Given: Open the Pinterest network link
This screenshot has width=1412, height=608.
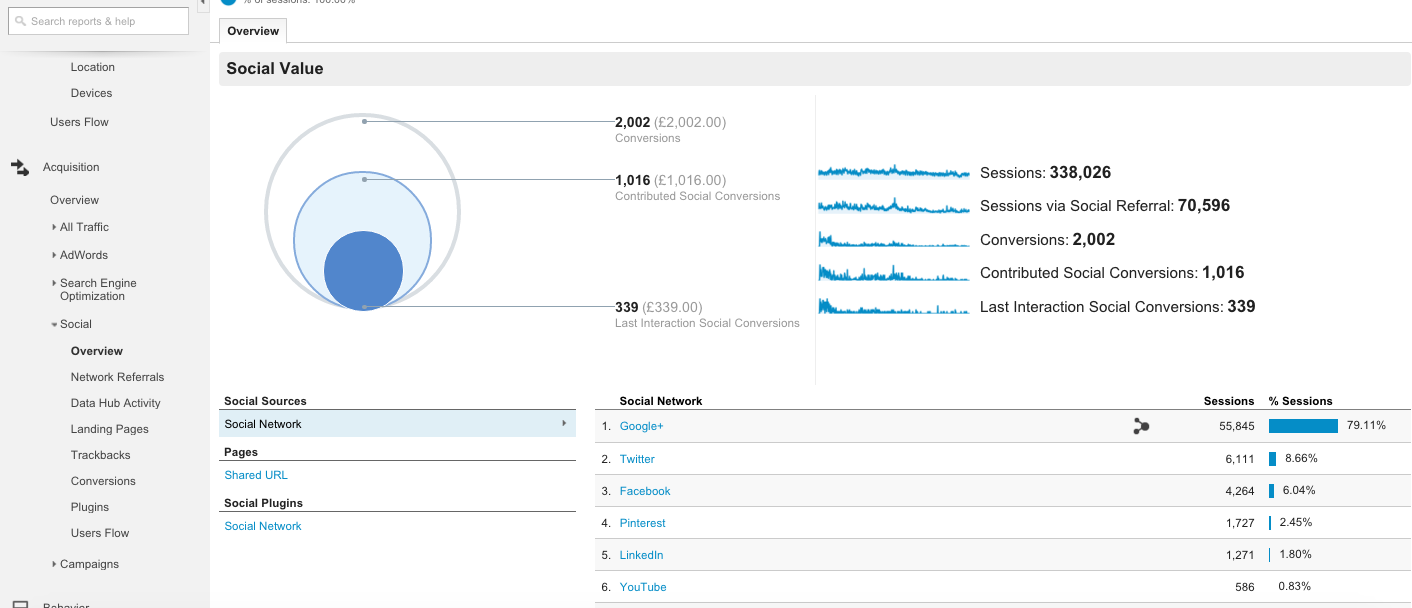Looking at the screenshot, I should (642, 523).
